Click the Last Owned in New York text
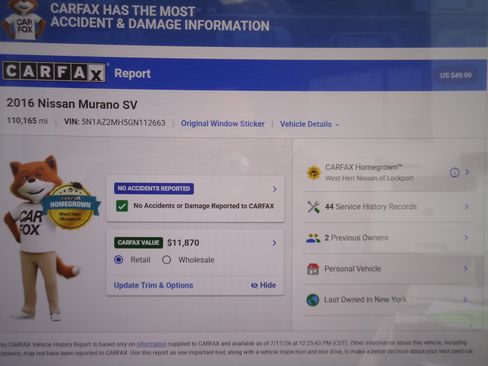This screenshot has width=488, height=366. 365,300
